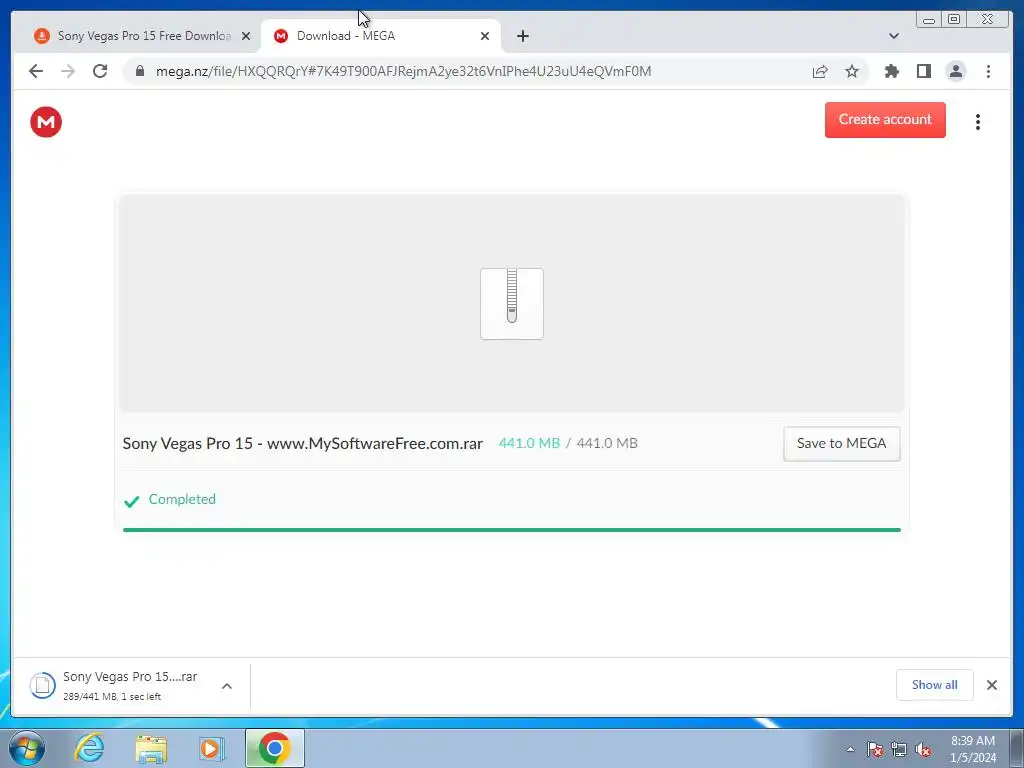
Task: Reload the MEGA download page
Action: tap(100, 71)
